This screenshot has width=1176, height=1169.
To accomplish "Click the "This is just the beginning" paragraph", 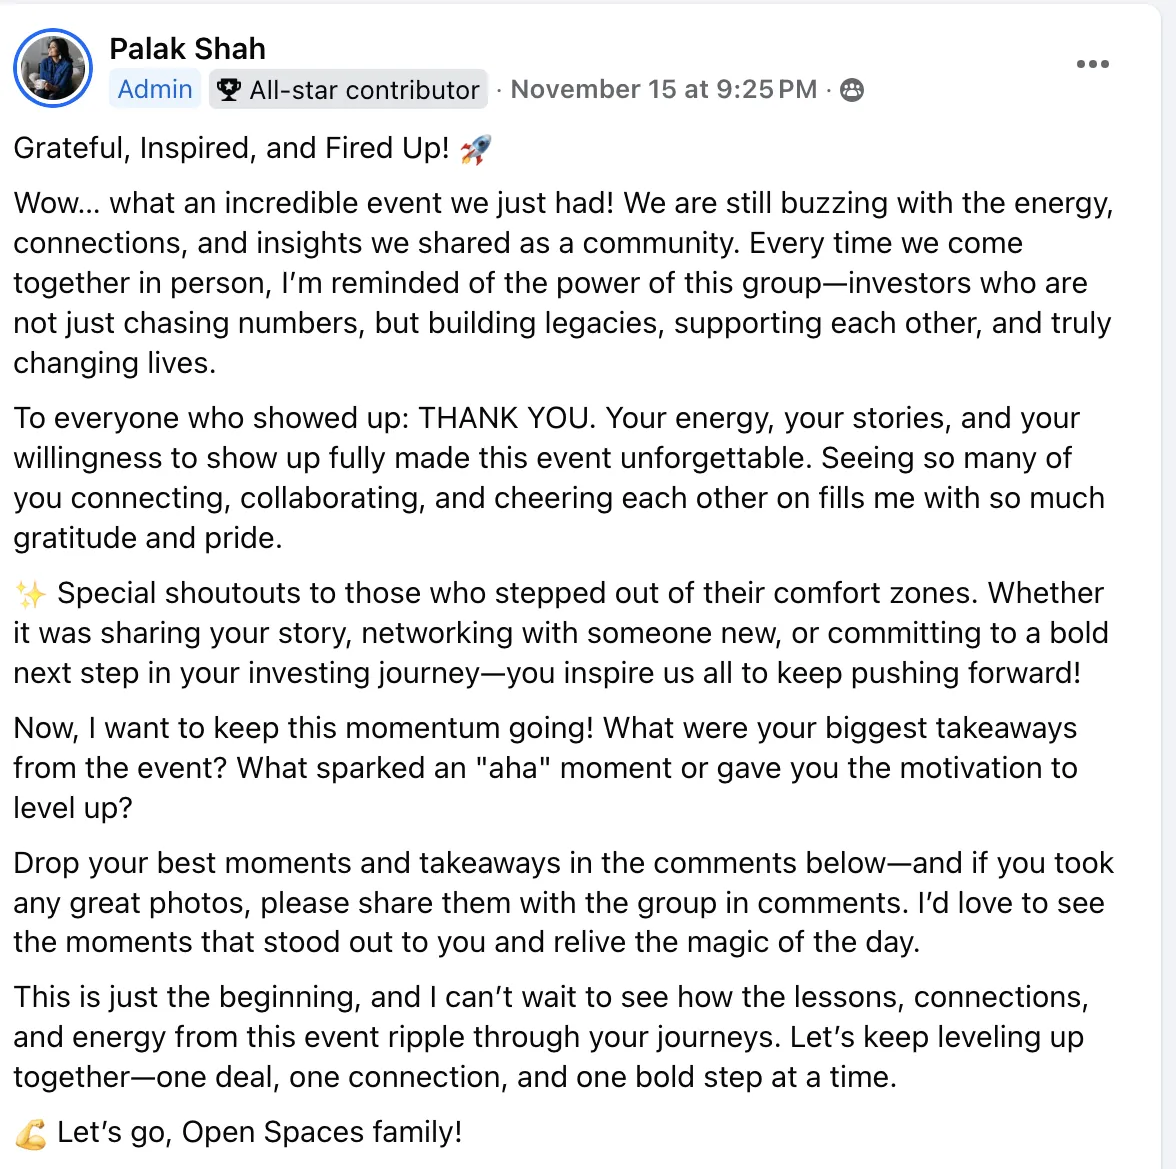I will pos(550,1037).
